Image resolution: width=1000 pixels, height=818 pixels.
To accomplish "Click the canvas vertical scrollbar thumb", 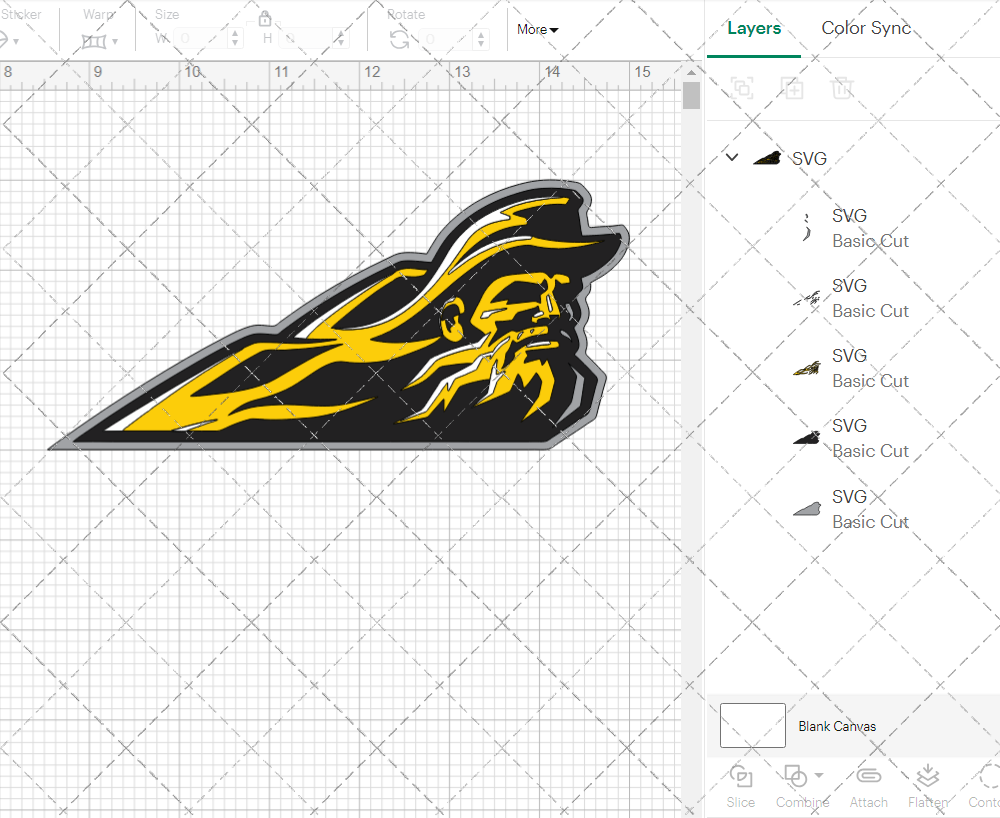I will coord(691,96).
